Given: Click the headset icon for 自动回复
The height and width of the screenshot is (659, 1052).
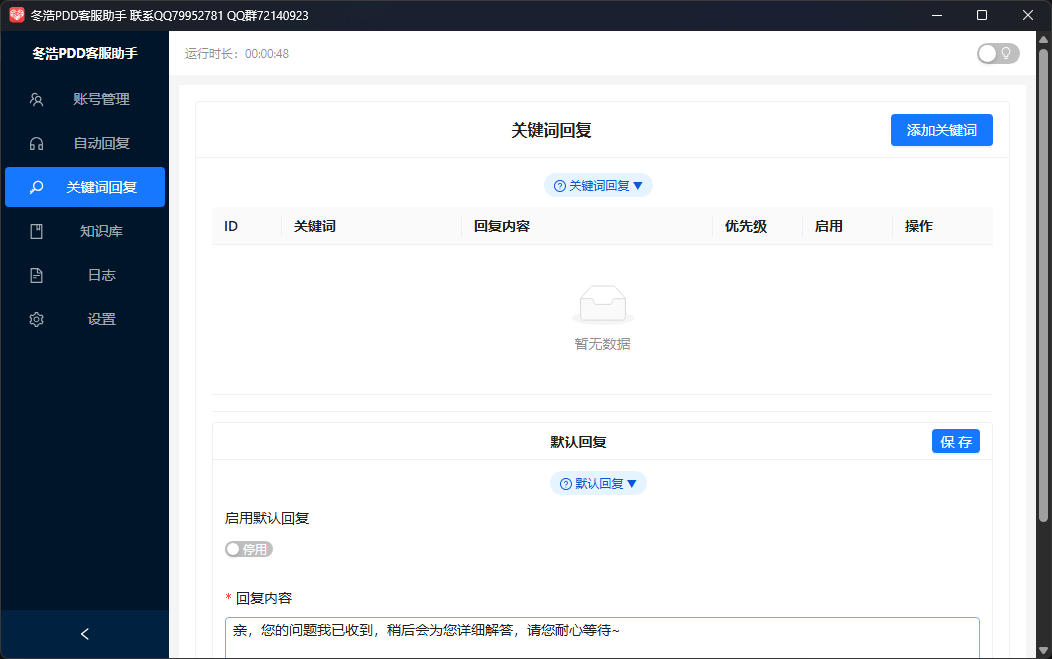Looking at the screenshot, I should click(x=36, y=144).
